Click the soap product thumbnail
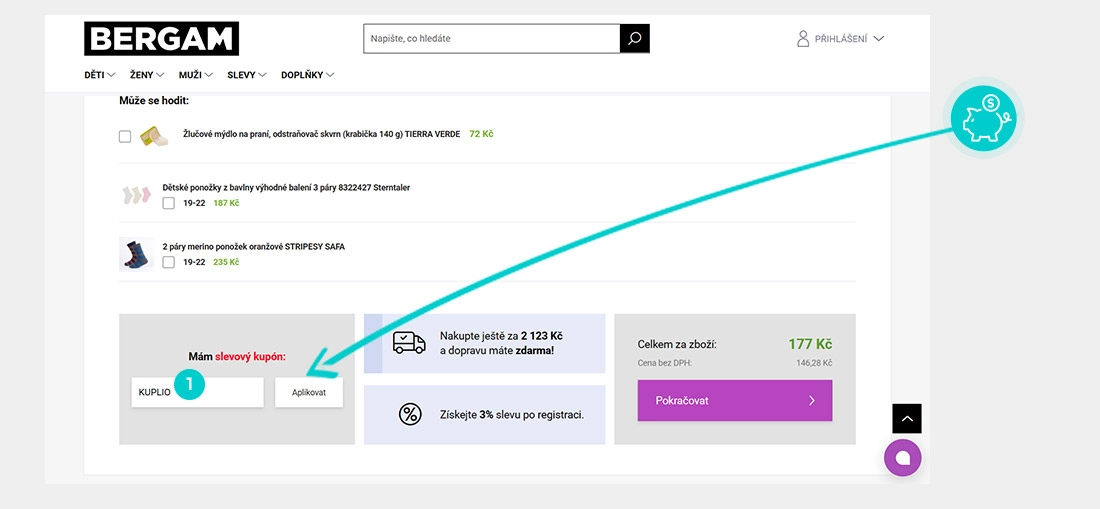This screenshot has width=1100, height=509. (x=154, y=136)
